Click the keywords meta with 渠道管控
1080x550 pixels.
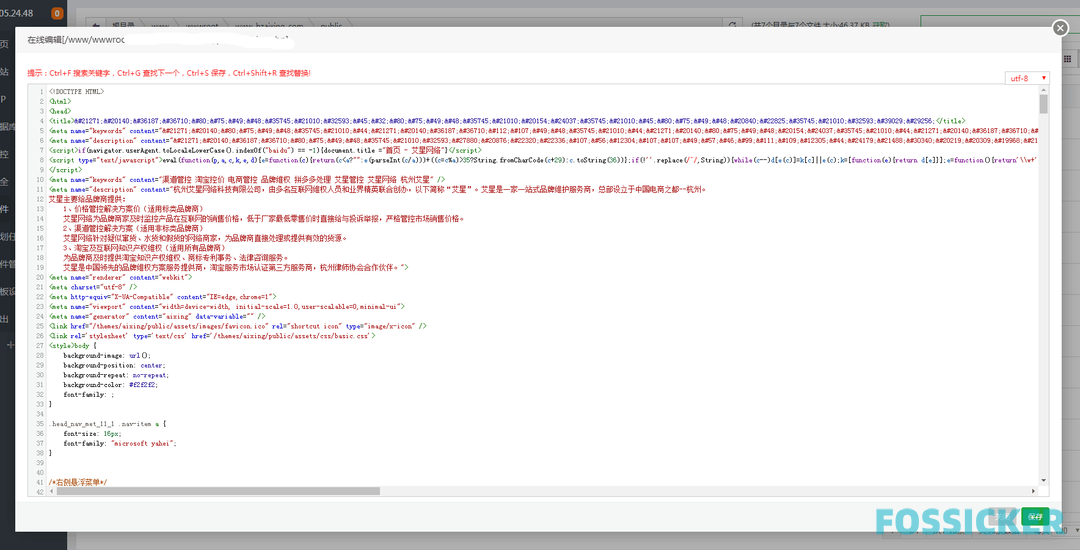coord(247,179)
